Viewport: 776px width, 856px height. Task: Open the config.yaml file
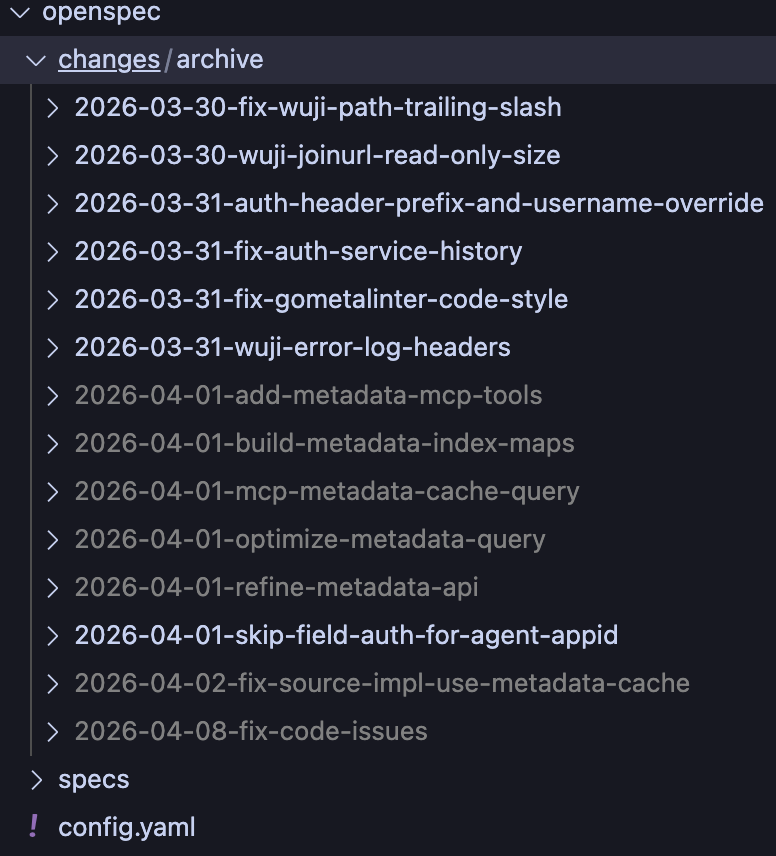click(x=127, y=827)
